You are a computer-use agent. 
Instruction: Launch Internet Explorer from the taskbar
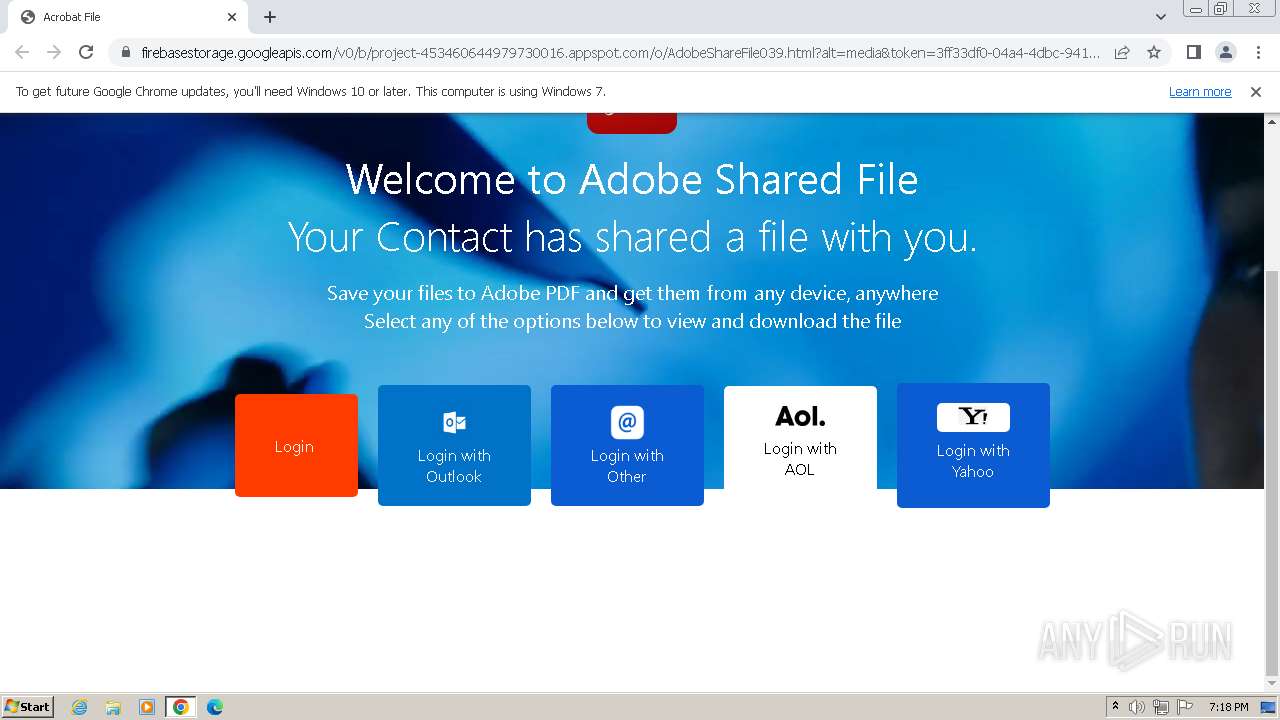tap(80, 707)
